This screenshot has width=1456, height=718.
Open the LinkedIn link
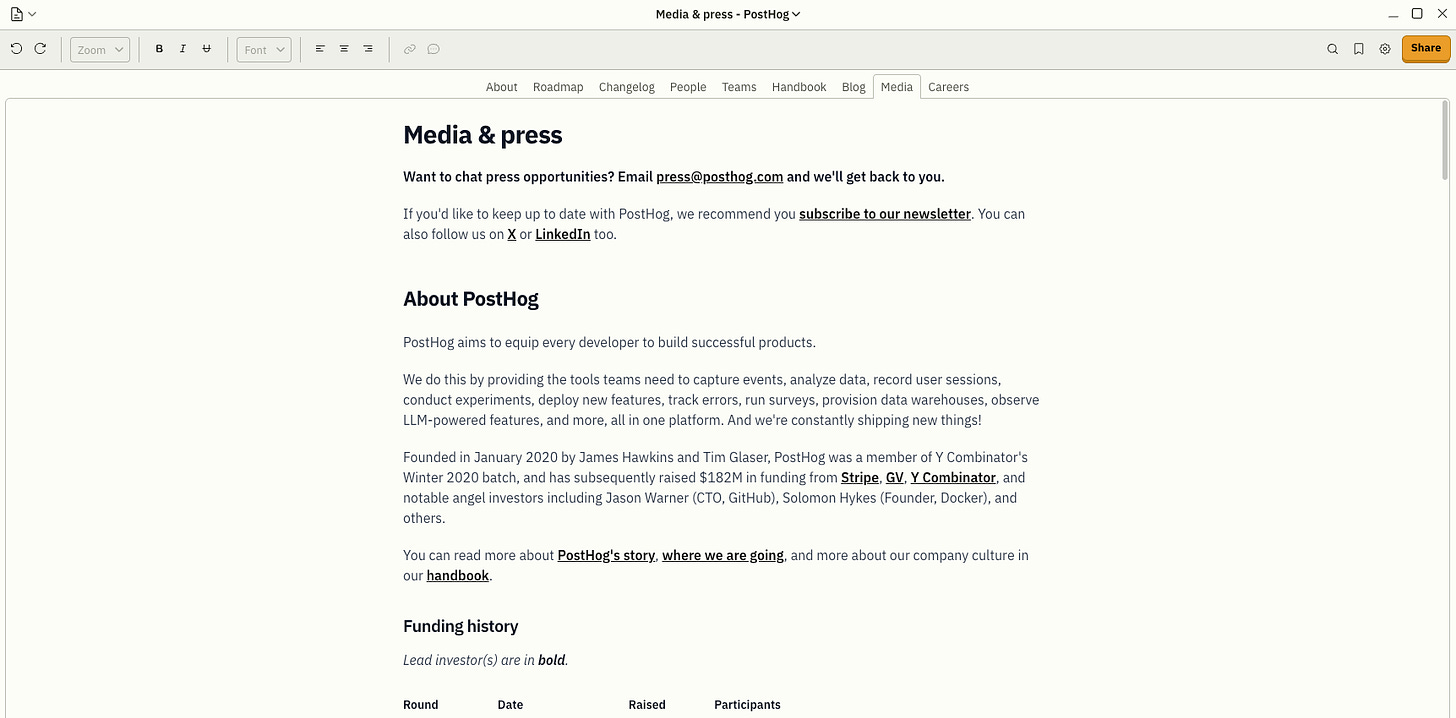(563, 235)
